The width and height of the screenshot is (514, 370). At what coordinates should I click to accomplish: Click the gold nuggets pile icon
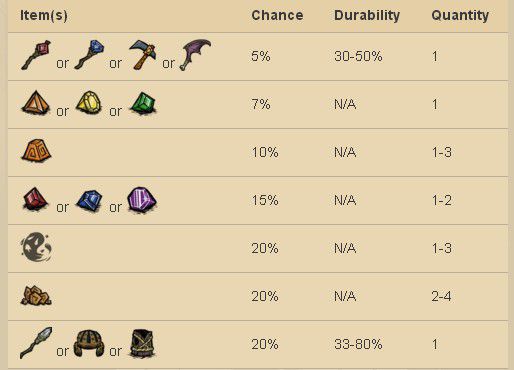coord(36,295)
